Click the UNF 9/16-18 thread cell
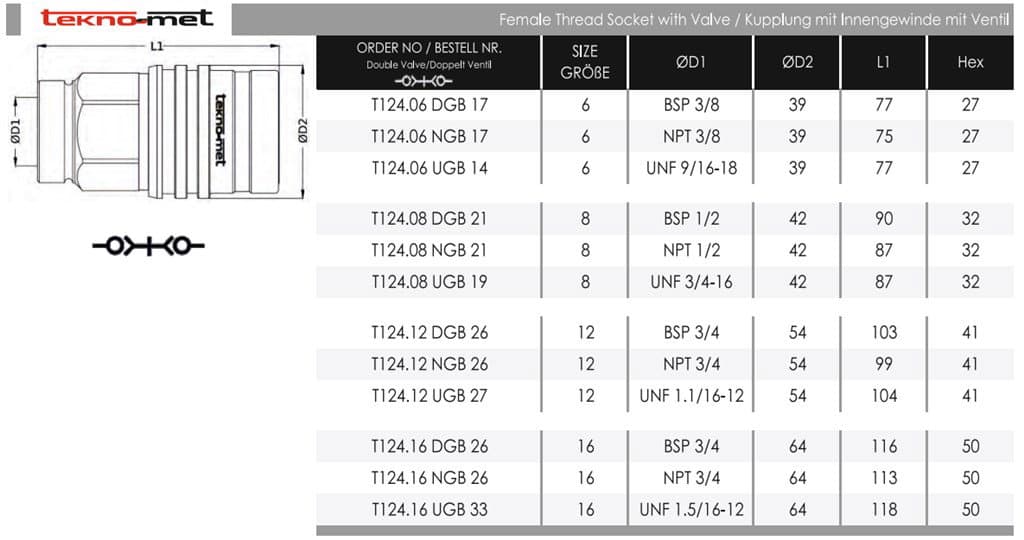The image size is (1024, 540). click(691, 168)
